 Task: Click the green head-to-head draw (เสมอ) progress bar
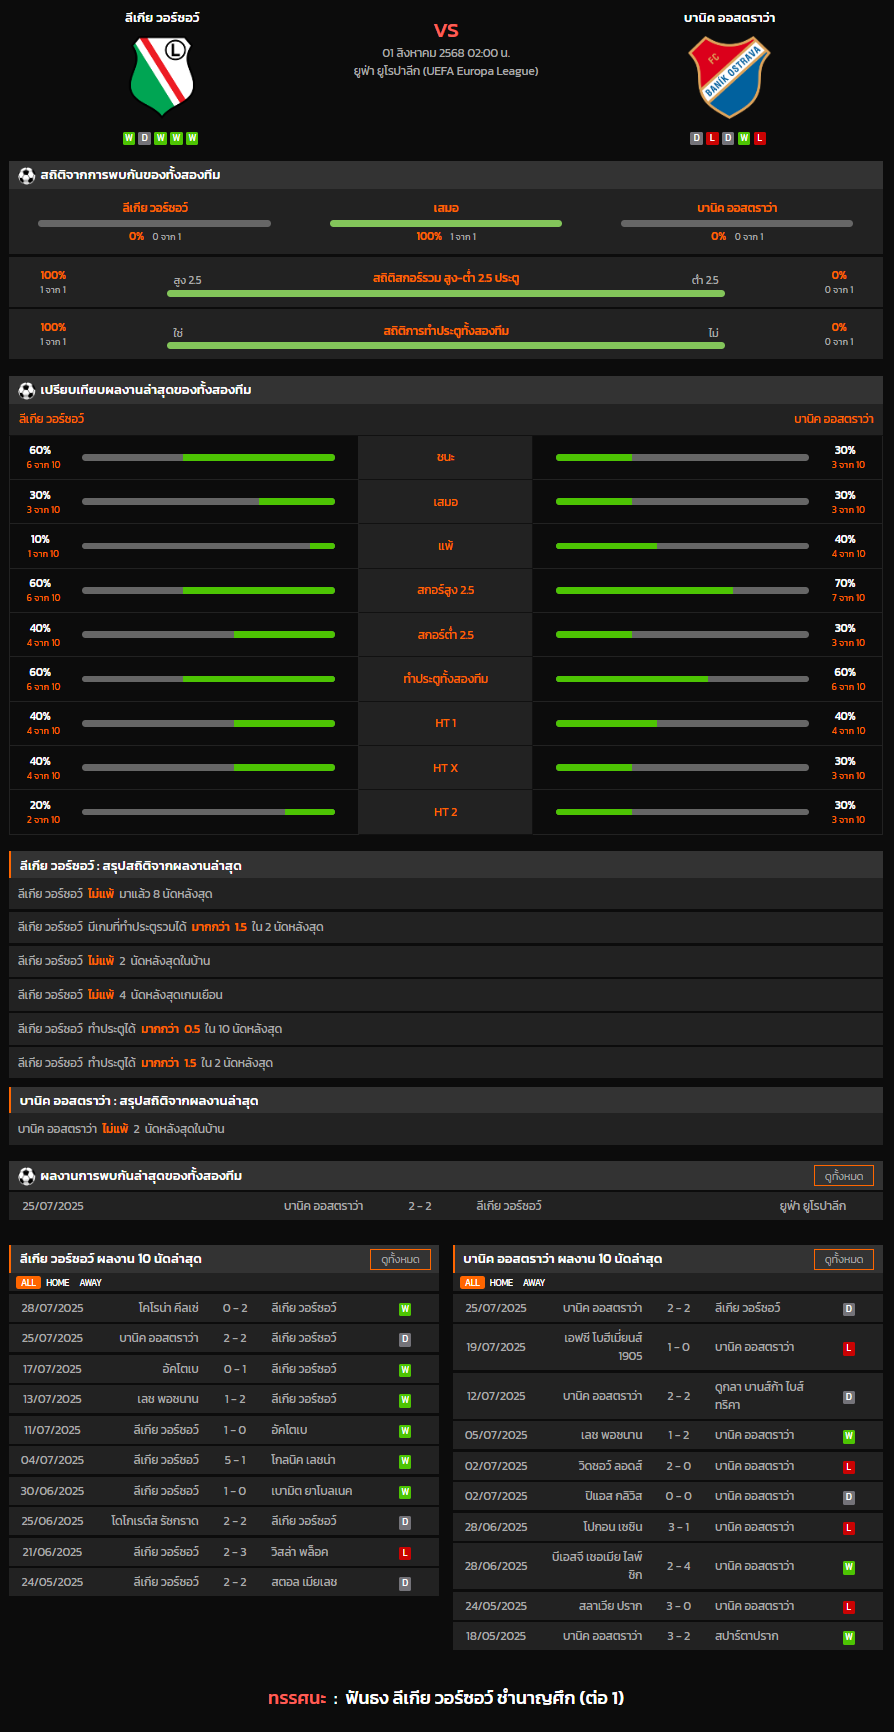446,224
